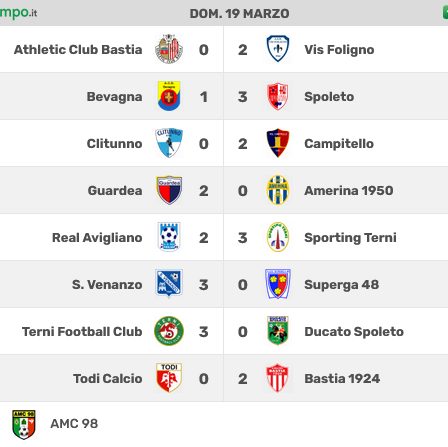Select the Campitello shield badge
448x447 pixels.
click(278, 143)
